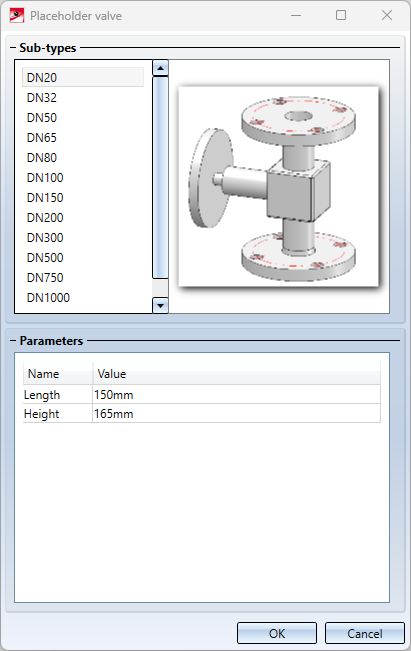Choose DN500 in the sub-types list
411x651 pixels.
click(x=83, y=257)
